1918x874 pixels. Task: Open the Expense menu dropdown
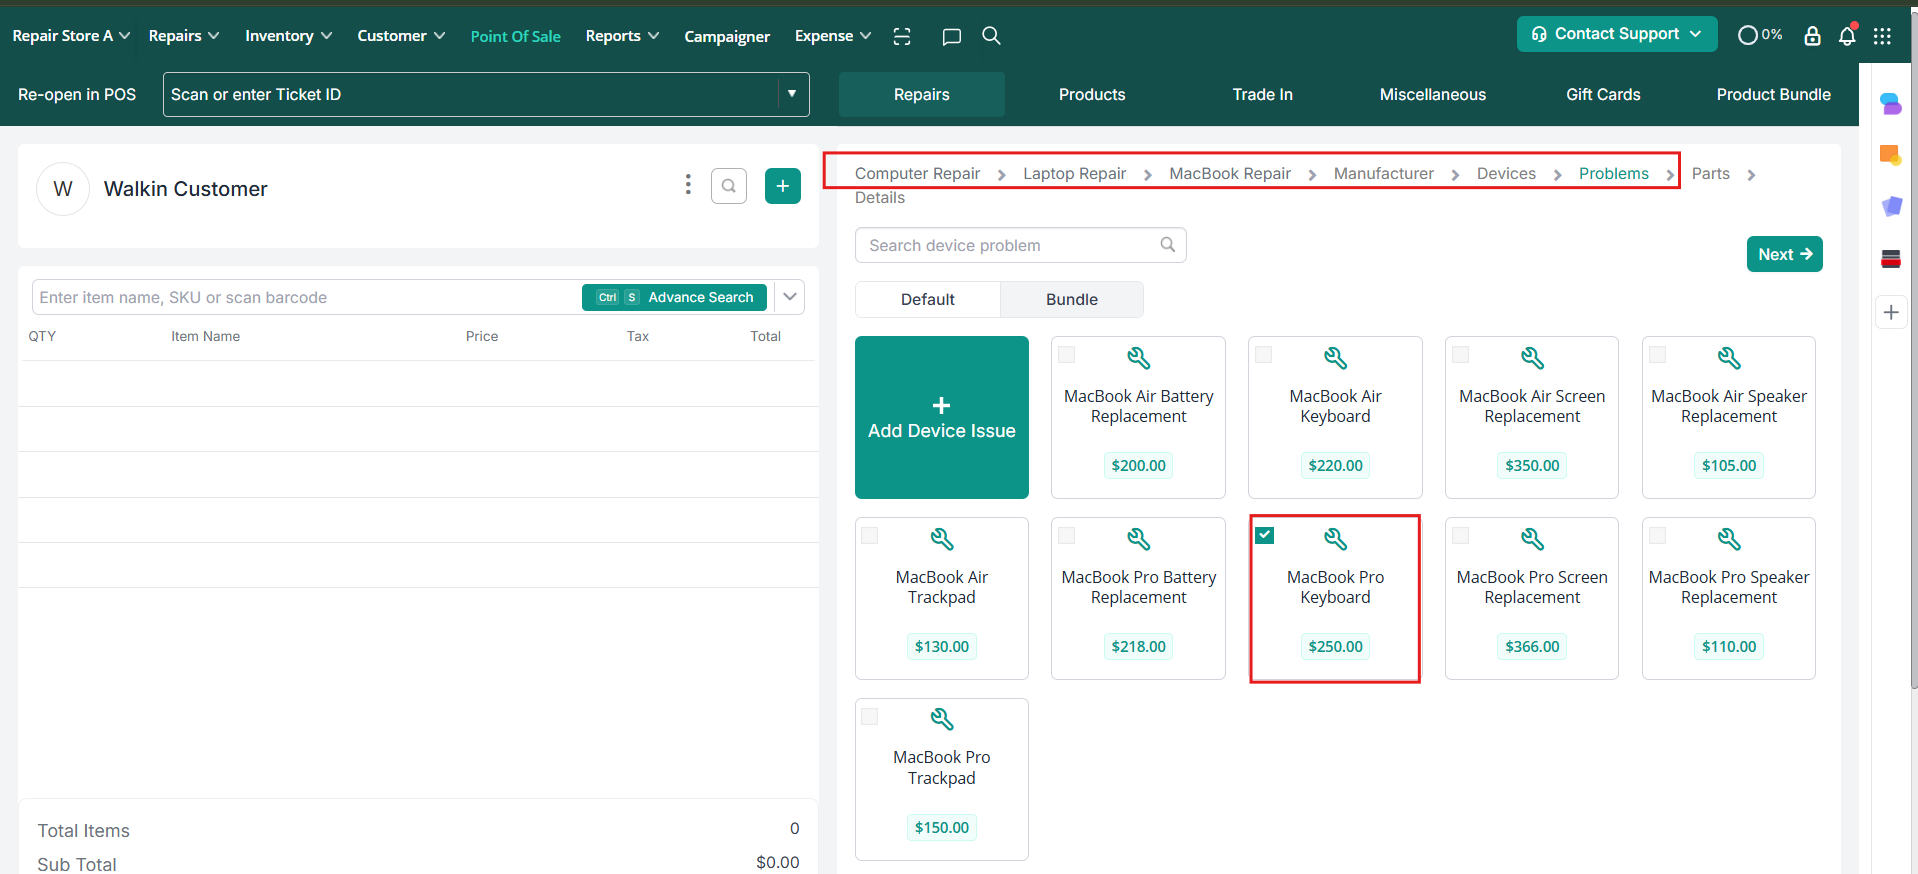[x=833, y=36]
